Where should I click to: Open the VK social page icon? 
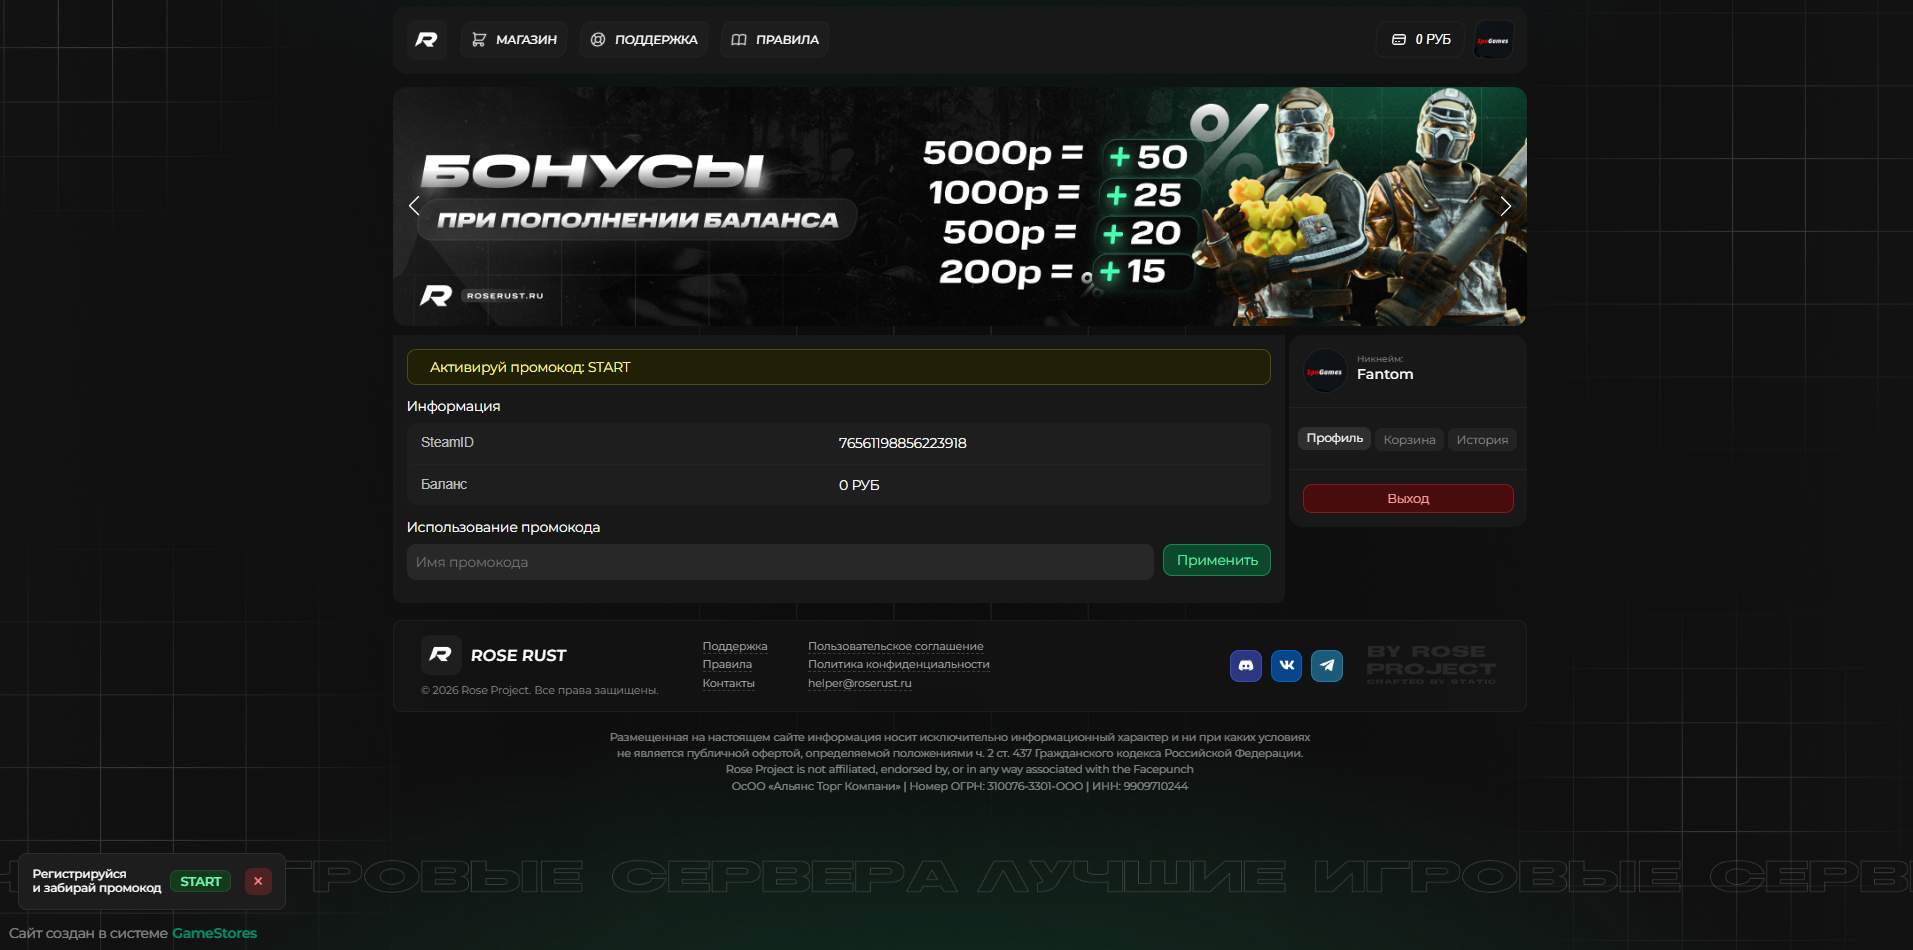[x=1286, y=665]
